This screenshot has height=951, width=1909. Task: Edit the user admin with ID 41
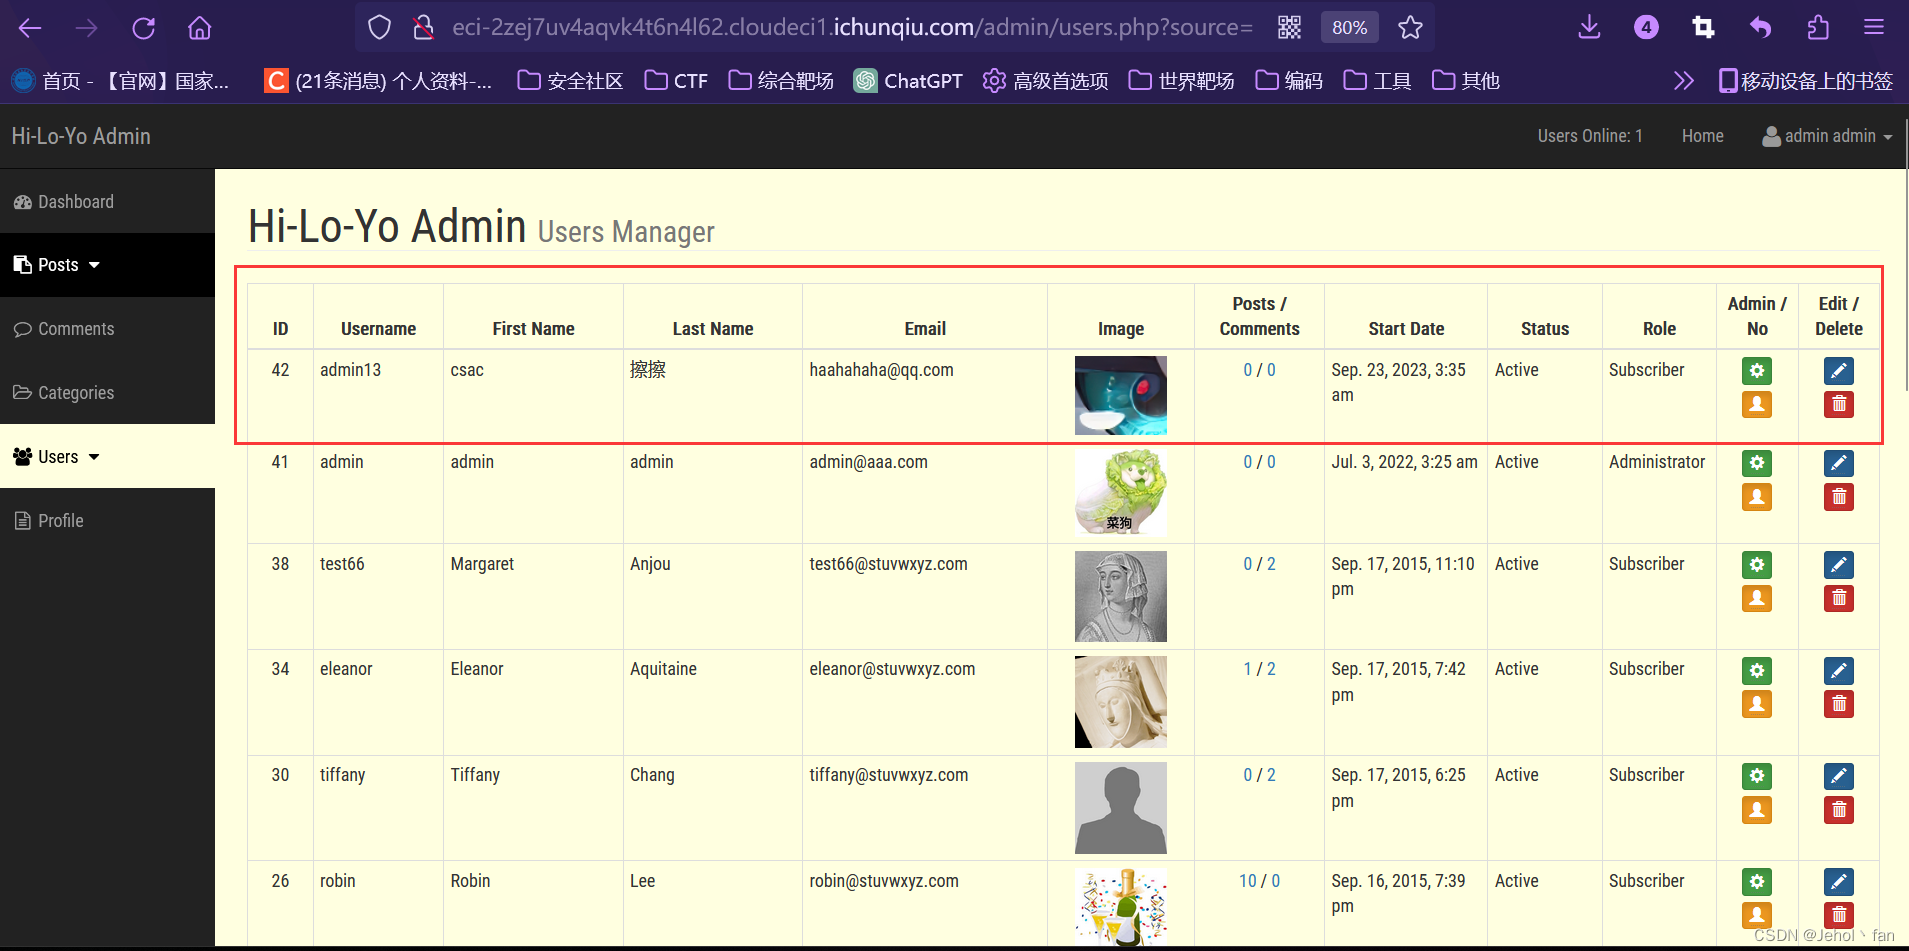coord(1839,463)
